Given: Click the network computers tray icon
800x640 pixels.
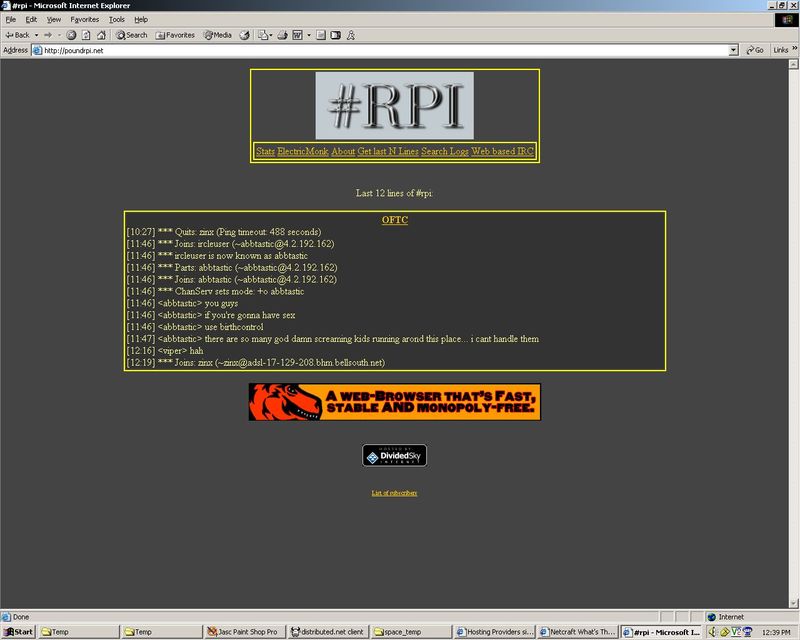Looking at the screenshot, I should point(747,632).
